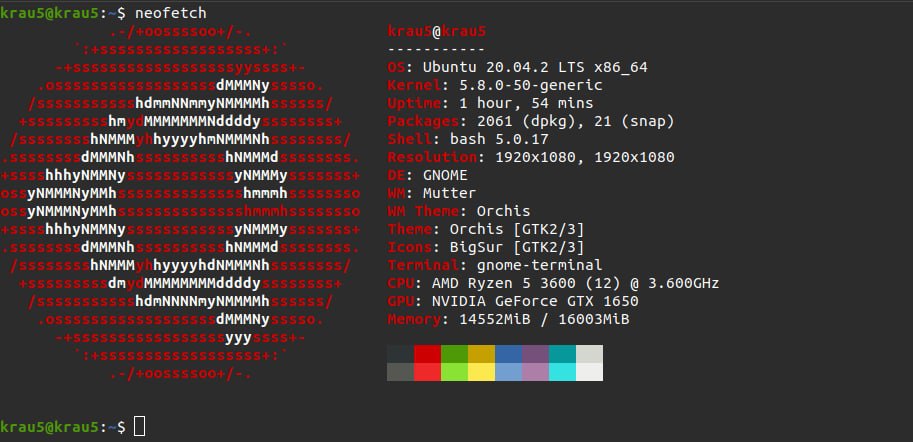Image resolution: width=913 pixels, height=442 pixels.
Task: Click the light blue color swatch
Action: click(x=508, y=372)
